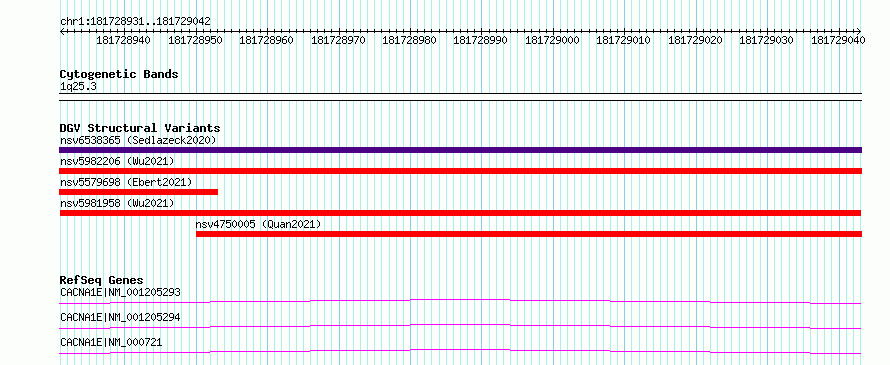Click ruler position 181728950

coord(195,40)
